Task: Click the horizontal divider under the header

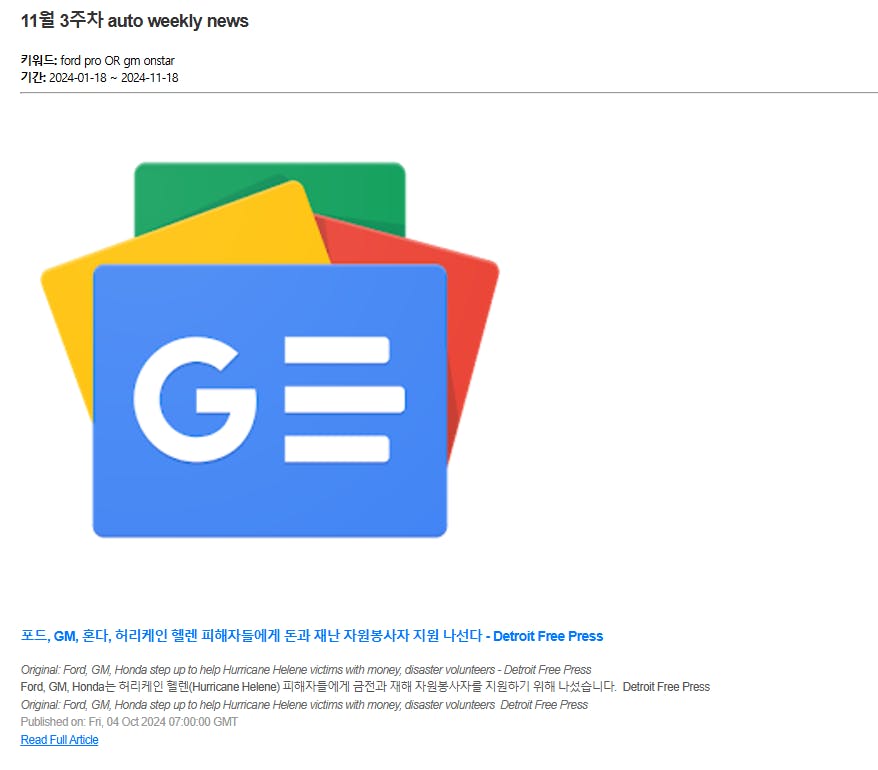Action: pos(449,92)
